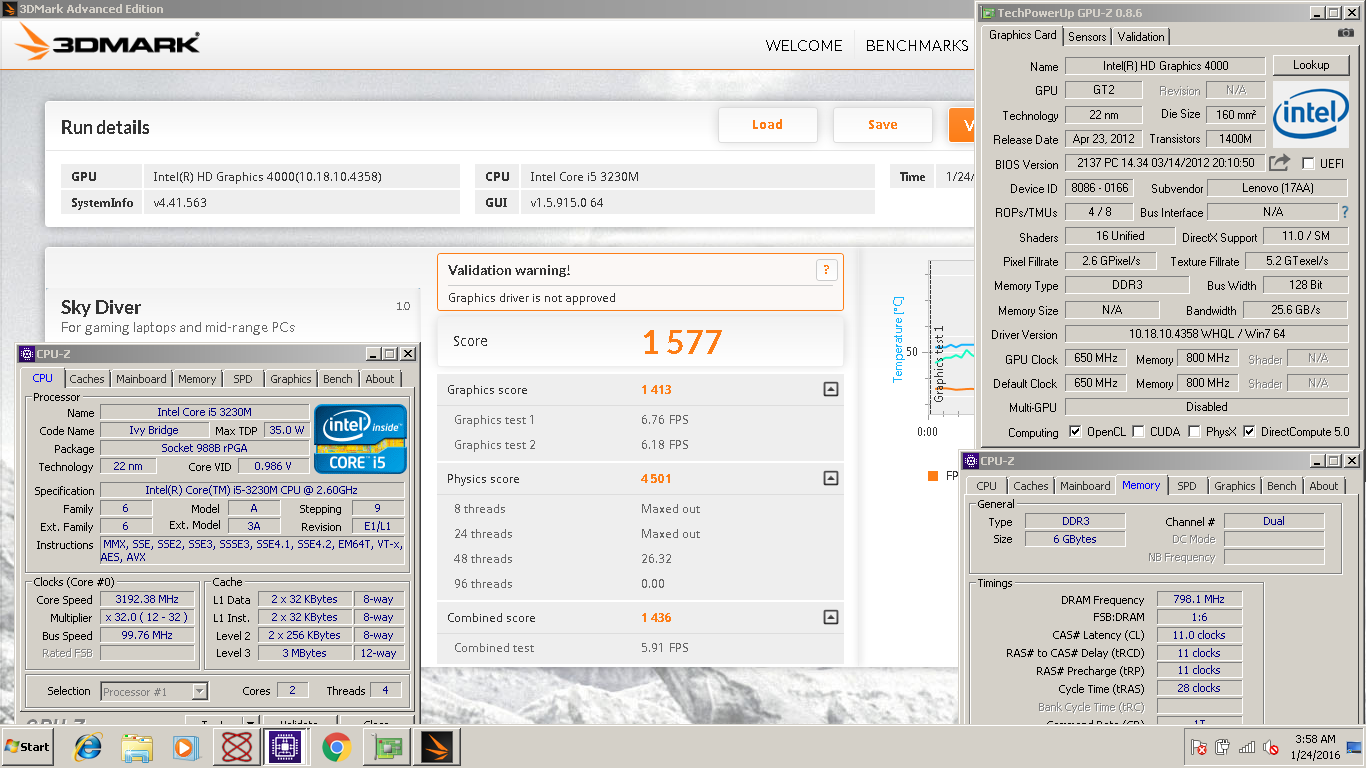Switch to GPU-Z via taskbar icon
The width and height of the screenshot is (1366, 768).
point(386,747)
